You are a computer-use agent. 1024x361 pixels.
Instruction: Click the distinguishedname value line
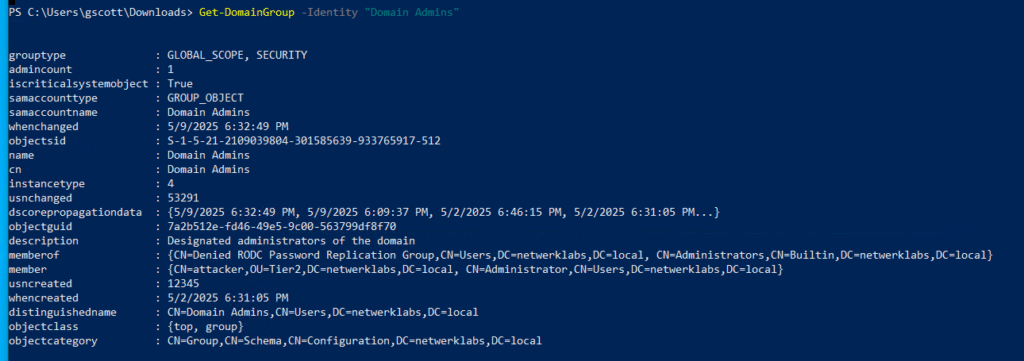tap(323, 312)
